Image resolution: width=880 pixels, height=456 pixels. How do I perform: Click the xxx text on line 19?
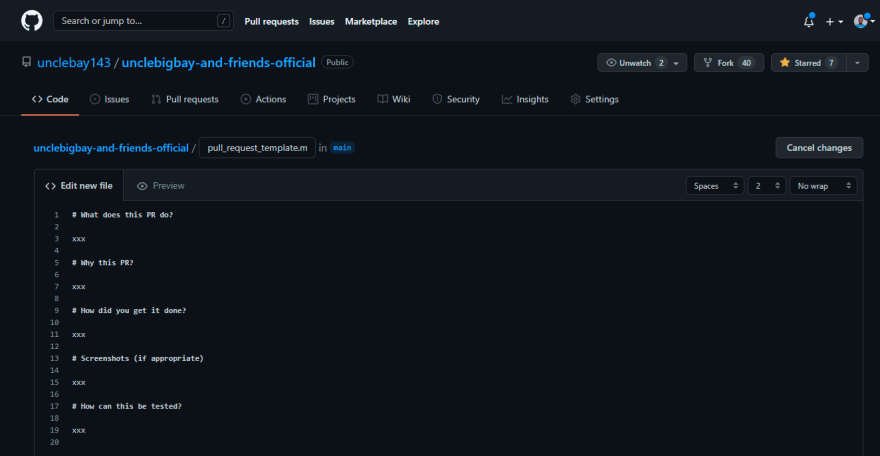[x=79, y=430]
